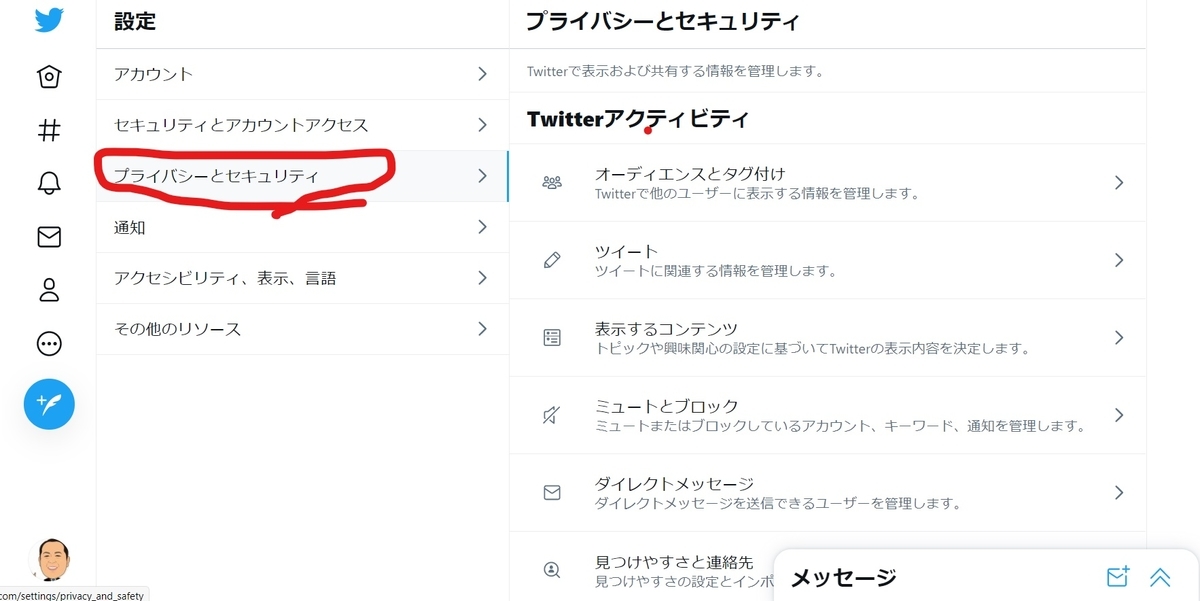Click the chevron on 通知 row
Image resolution: width=1200 pixels, height=601 pixels.
(x=482, y=227)
